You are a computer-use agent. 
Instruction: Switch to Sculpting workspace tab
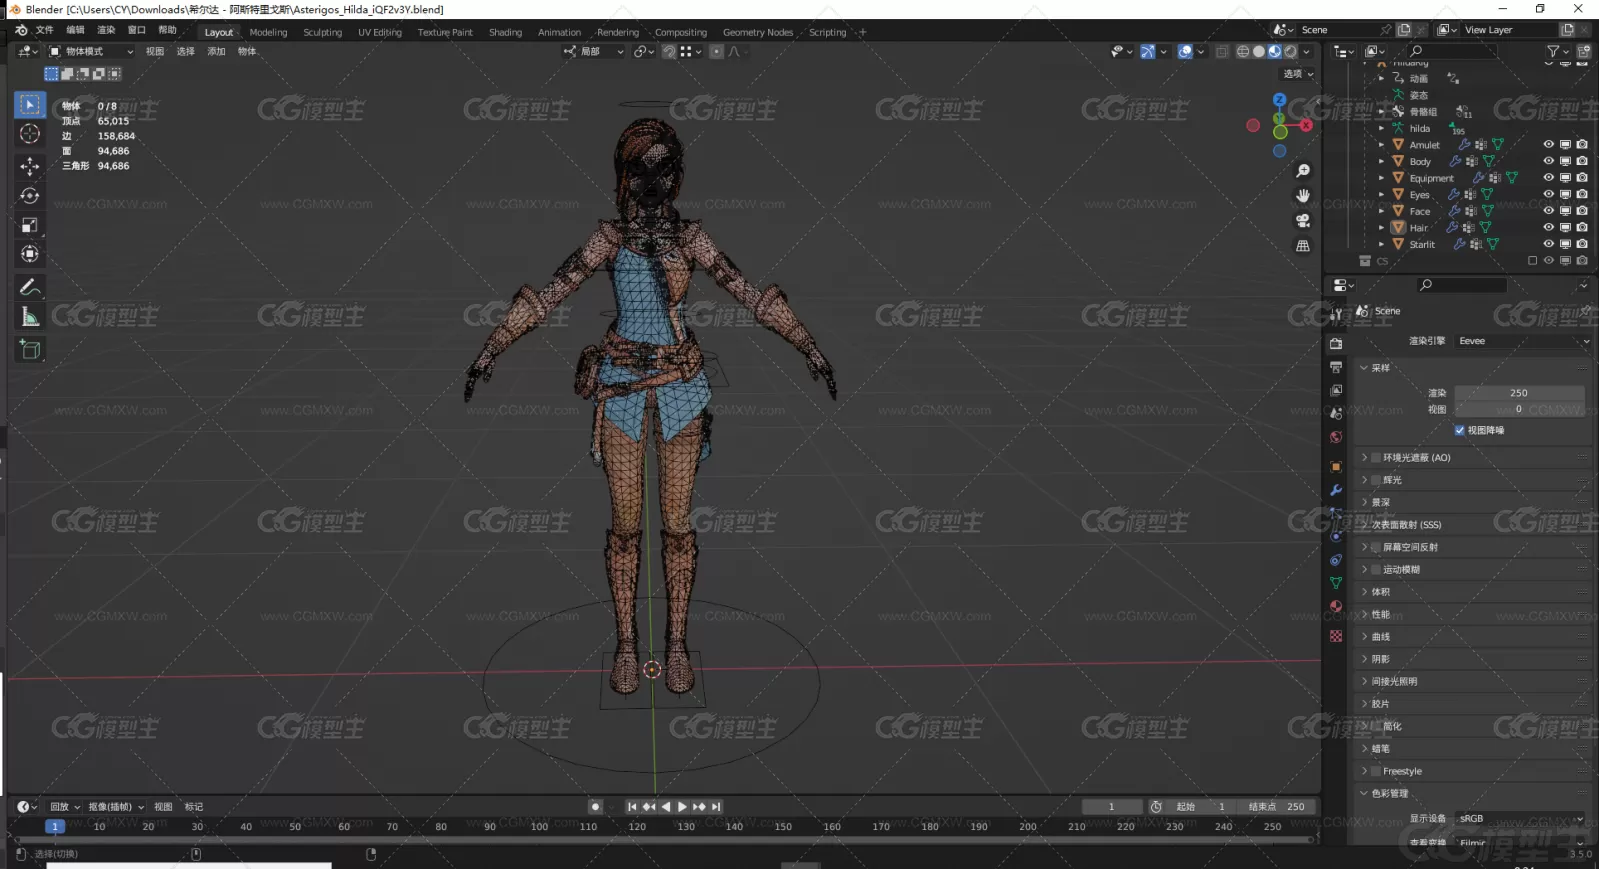[x=322, y=32]
